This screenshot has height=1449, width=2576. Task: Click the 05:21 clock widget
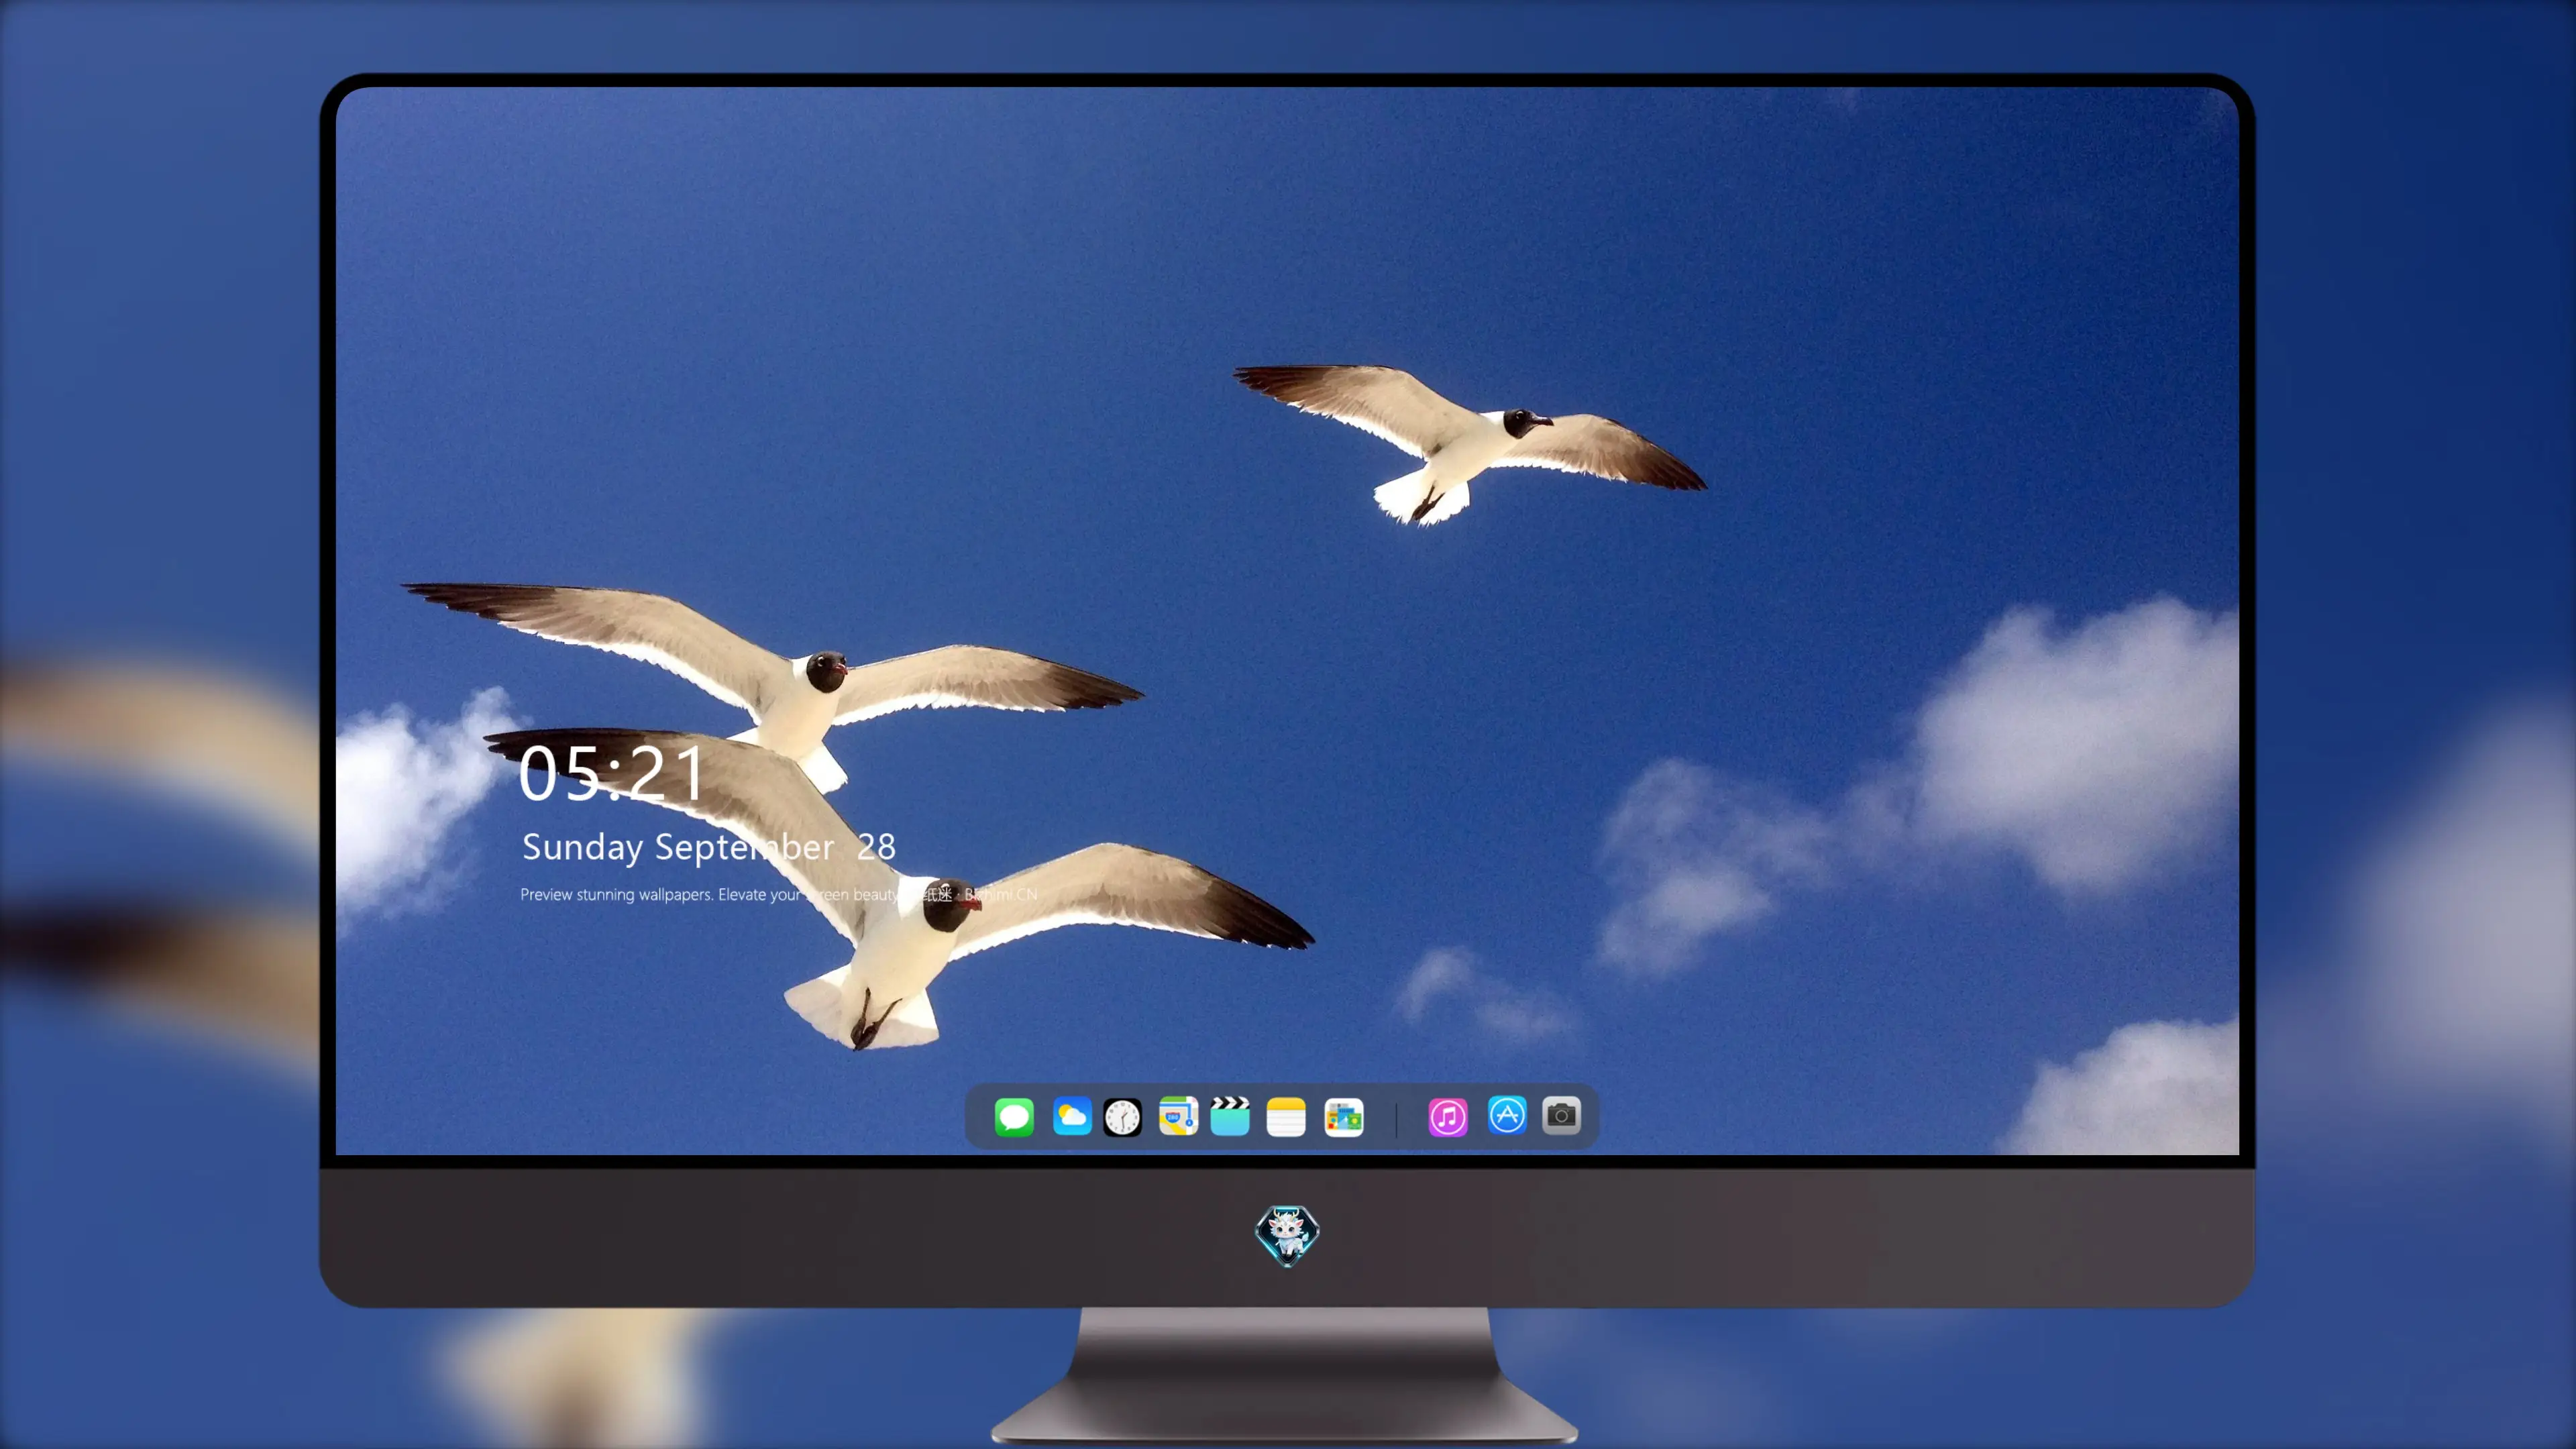[x=611, y=774]
